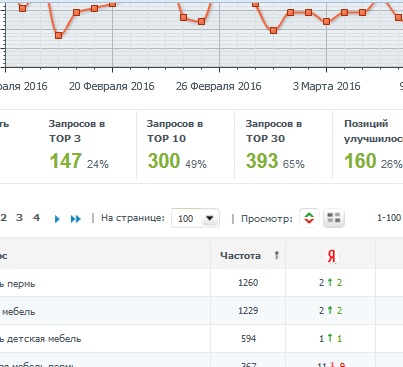Select the 160 positions improved value
Image resolution: width=403 pixels, height=367 pixels.
360,161
